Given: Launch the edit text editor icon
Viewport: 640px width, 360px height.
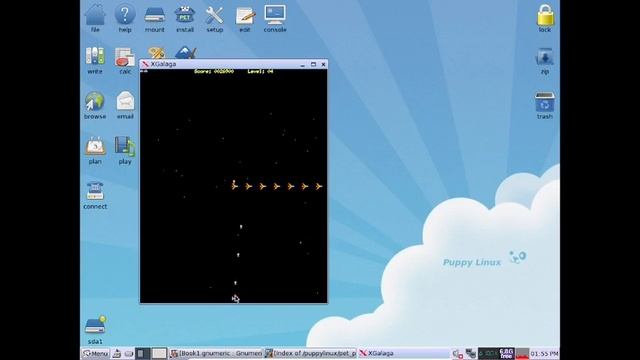Looking at the screenshot, I should click(x=245, y=16).
